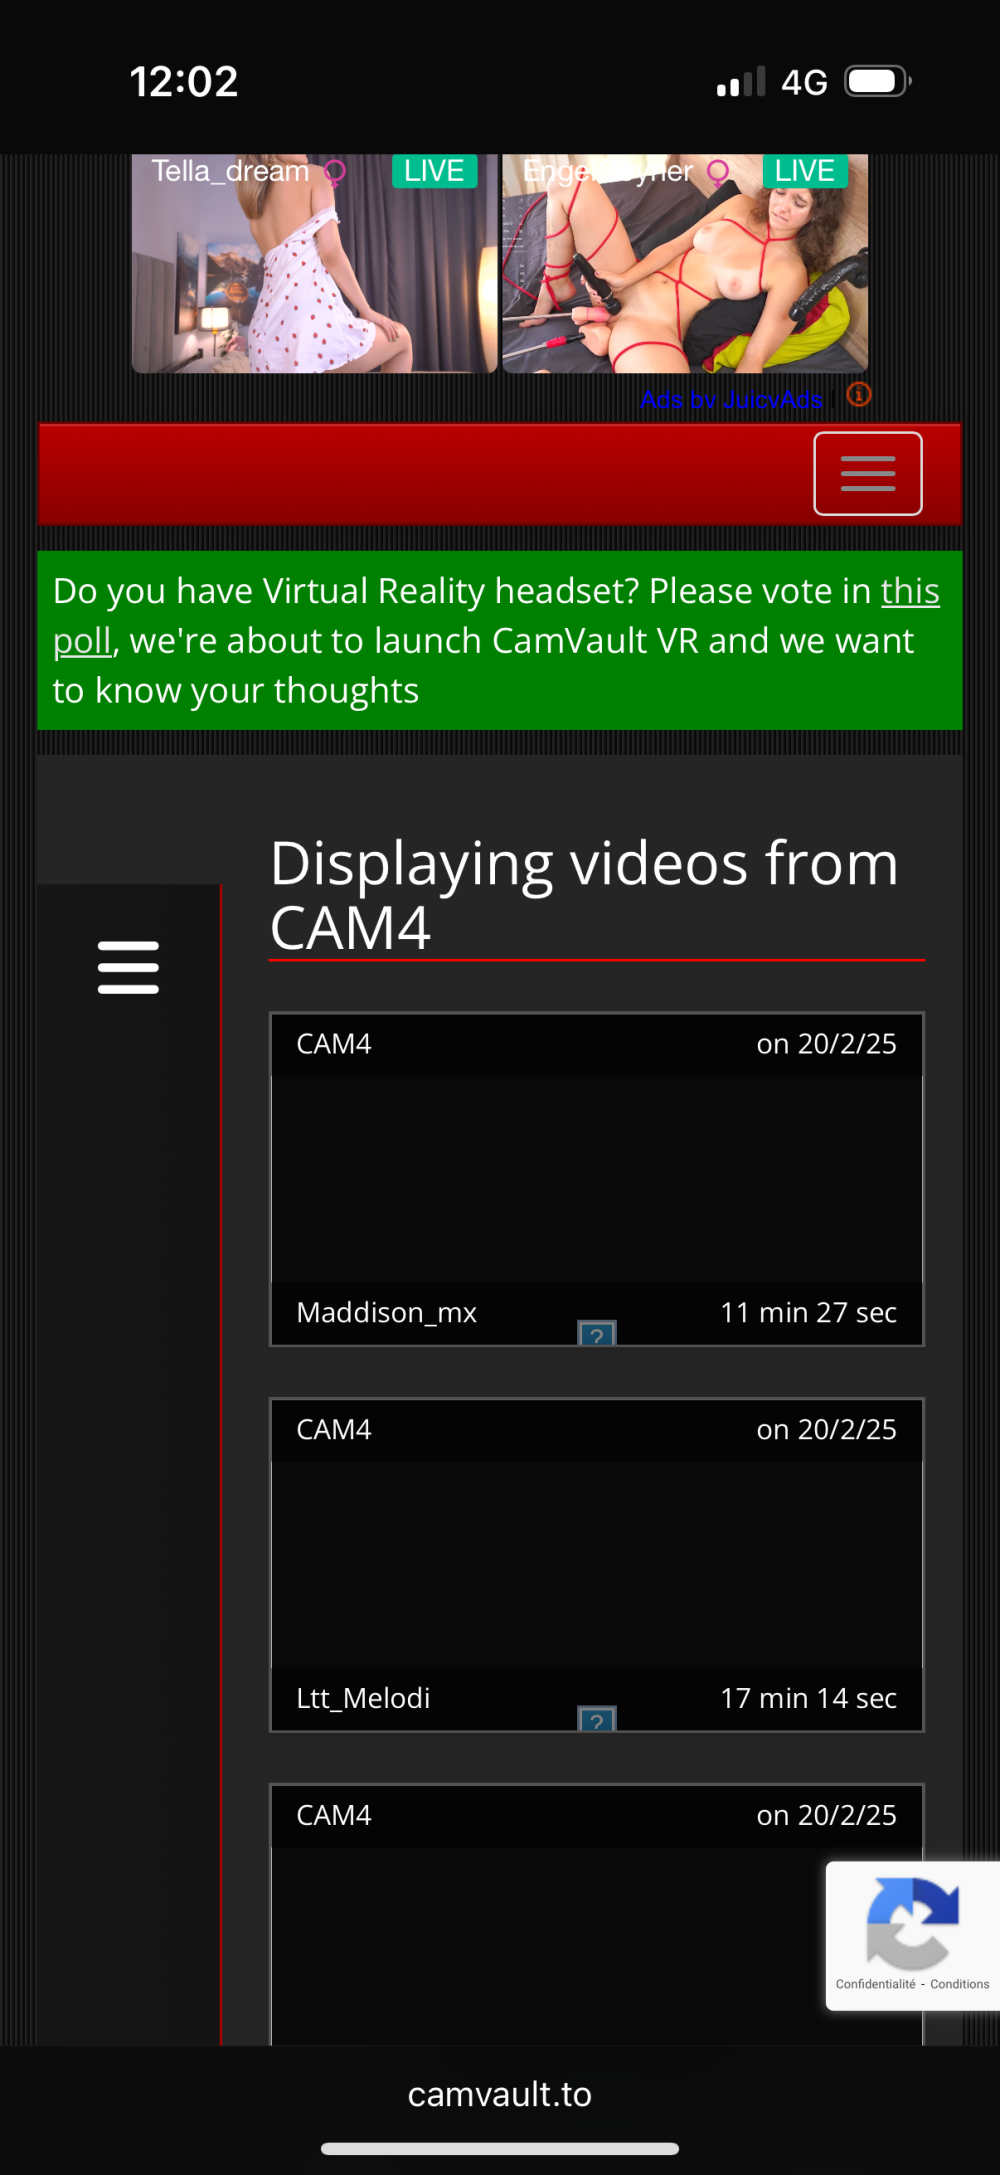Click 'on 20/2/25' date on Ltt_Melodi card

tap(827, 1430)
